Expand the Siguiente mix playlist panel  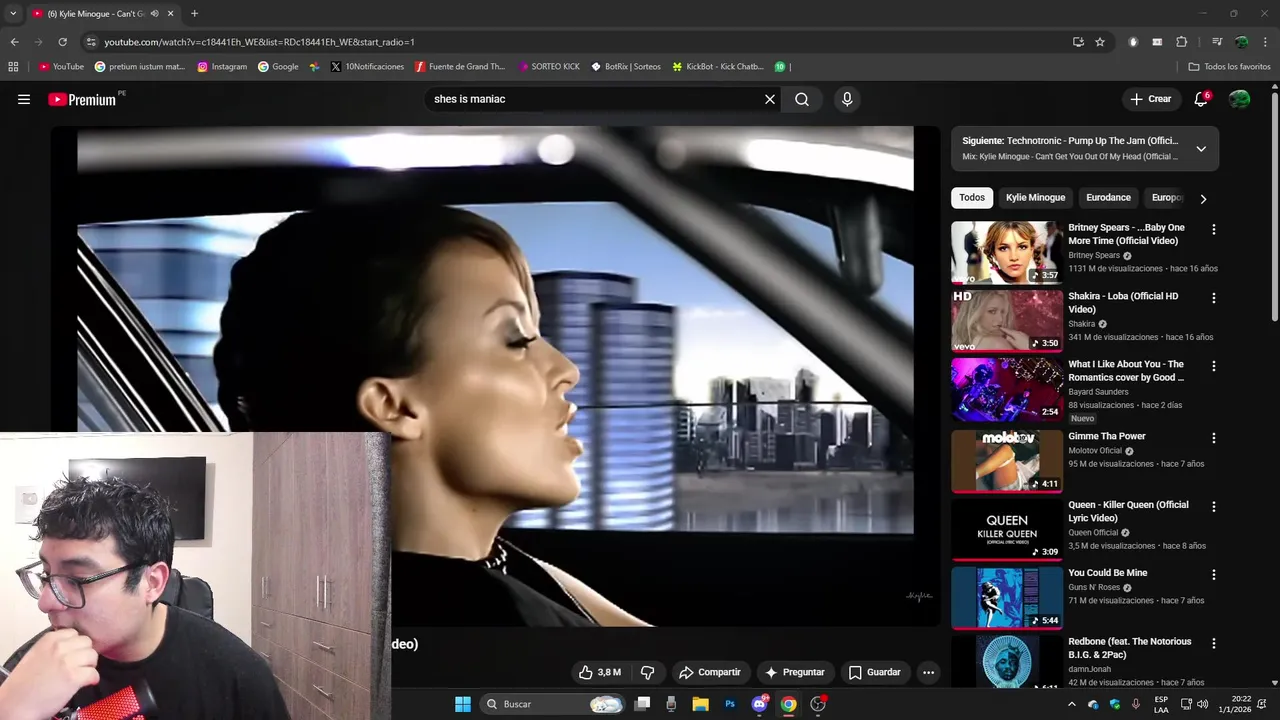pyautogui.click(x=1201, y=149)
